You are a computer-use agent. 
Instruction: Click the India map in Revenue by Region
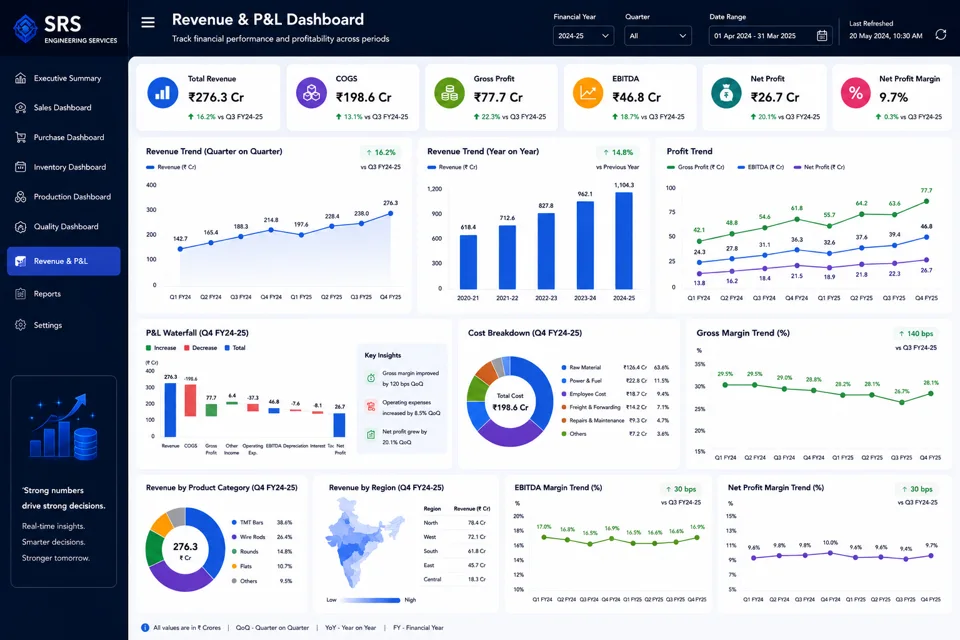[x=362, y=544]
